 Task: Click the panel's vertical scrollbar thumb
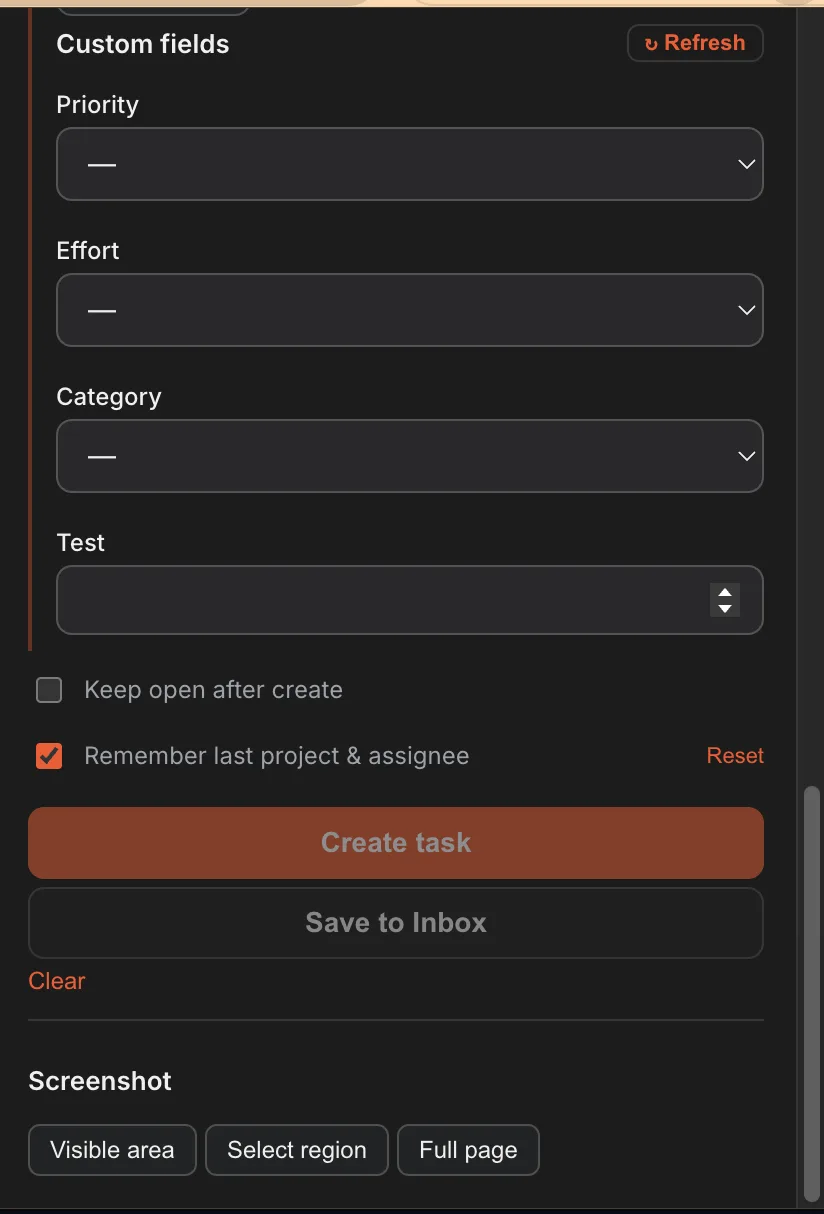point(812,994)
